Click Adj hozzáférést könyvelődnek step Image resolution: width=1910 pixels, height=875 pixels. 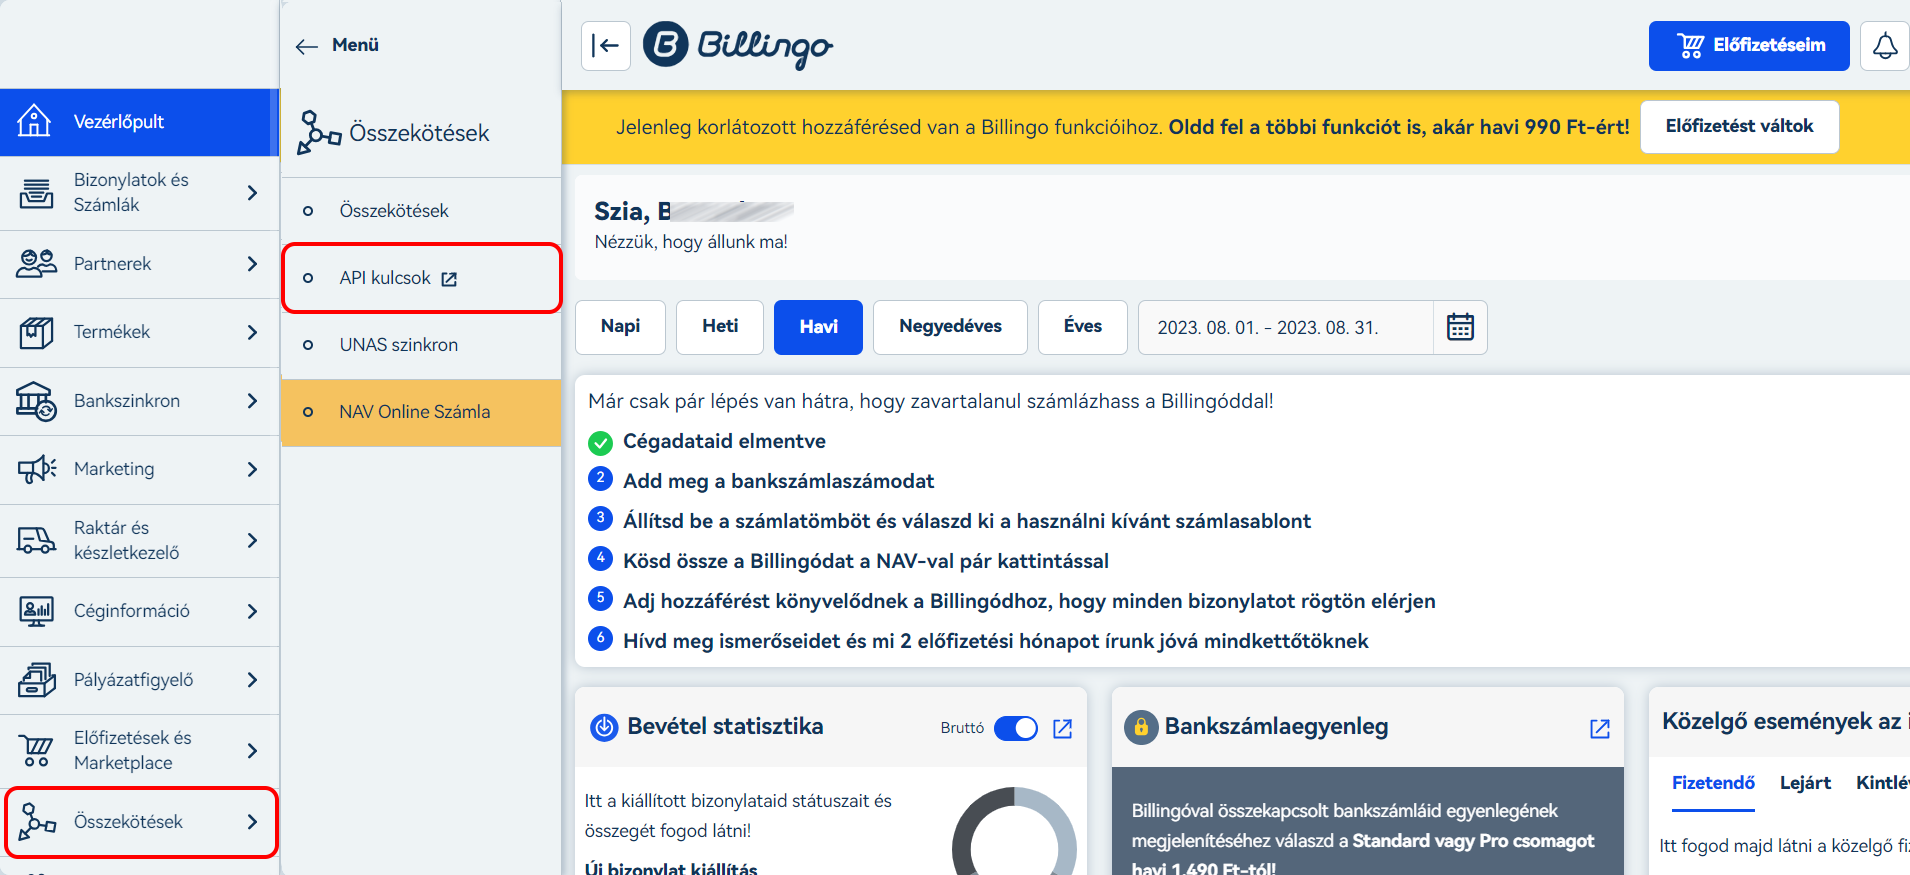pyautogui.click(x=1029, y=601)
